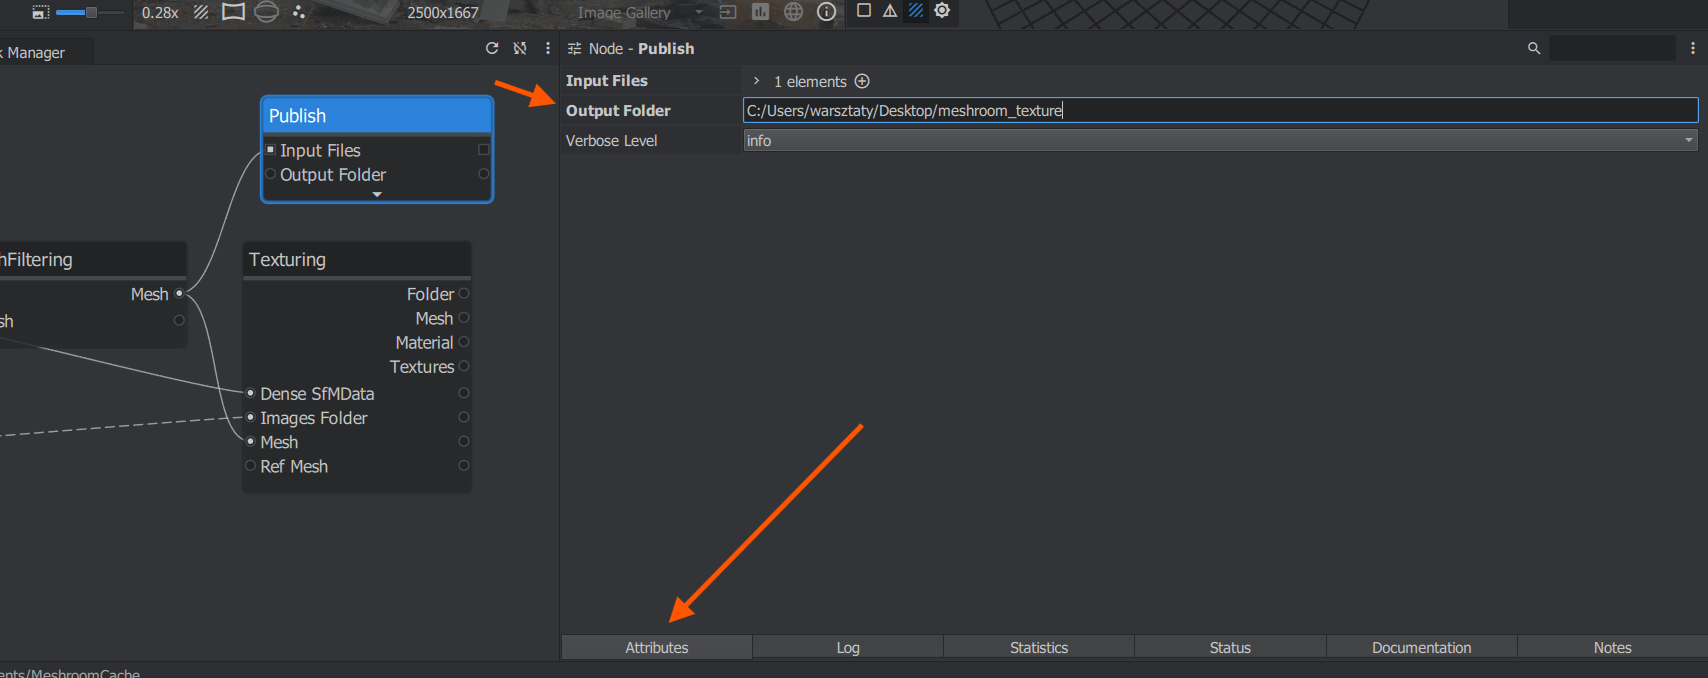Open the Verbose Level dropdown
This screenshot has height=678, width=1708.
[1220, 140]
